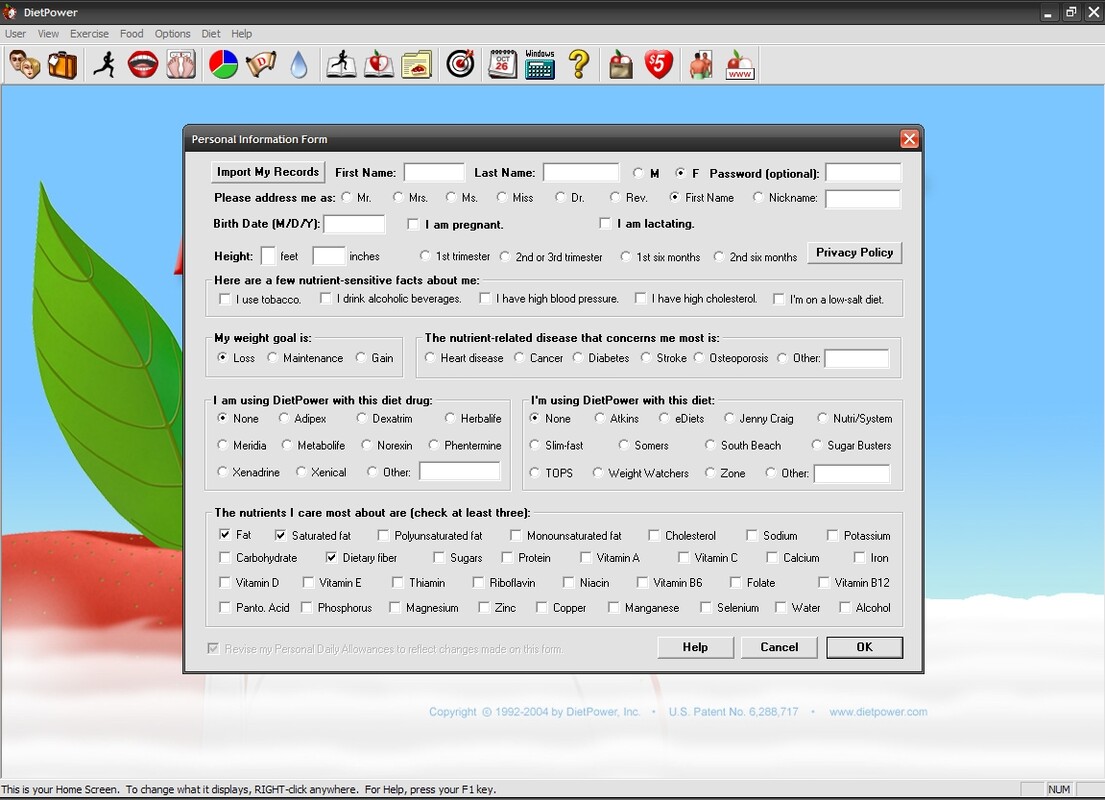Open the Diet menu
This screenshot has height=800, width=1105.
tap(211, 34)
